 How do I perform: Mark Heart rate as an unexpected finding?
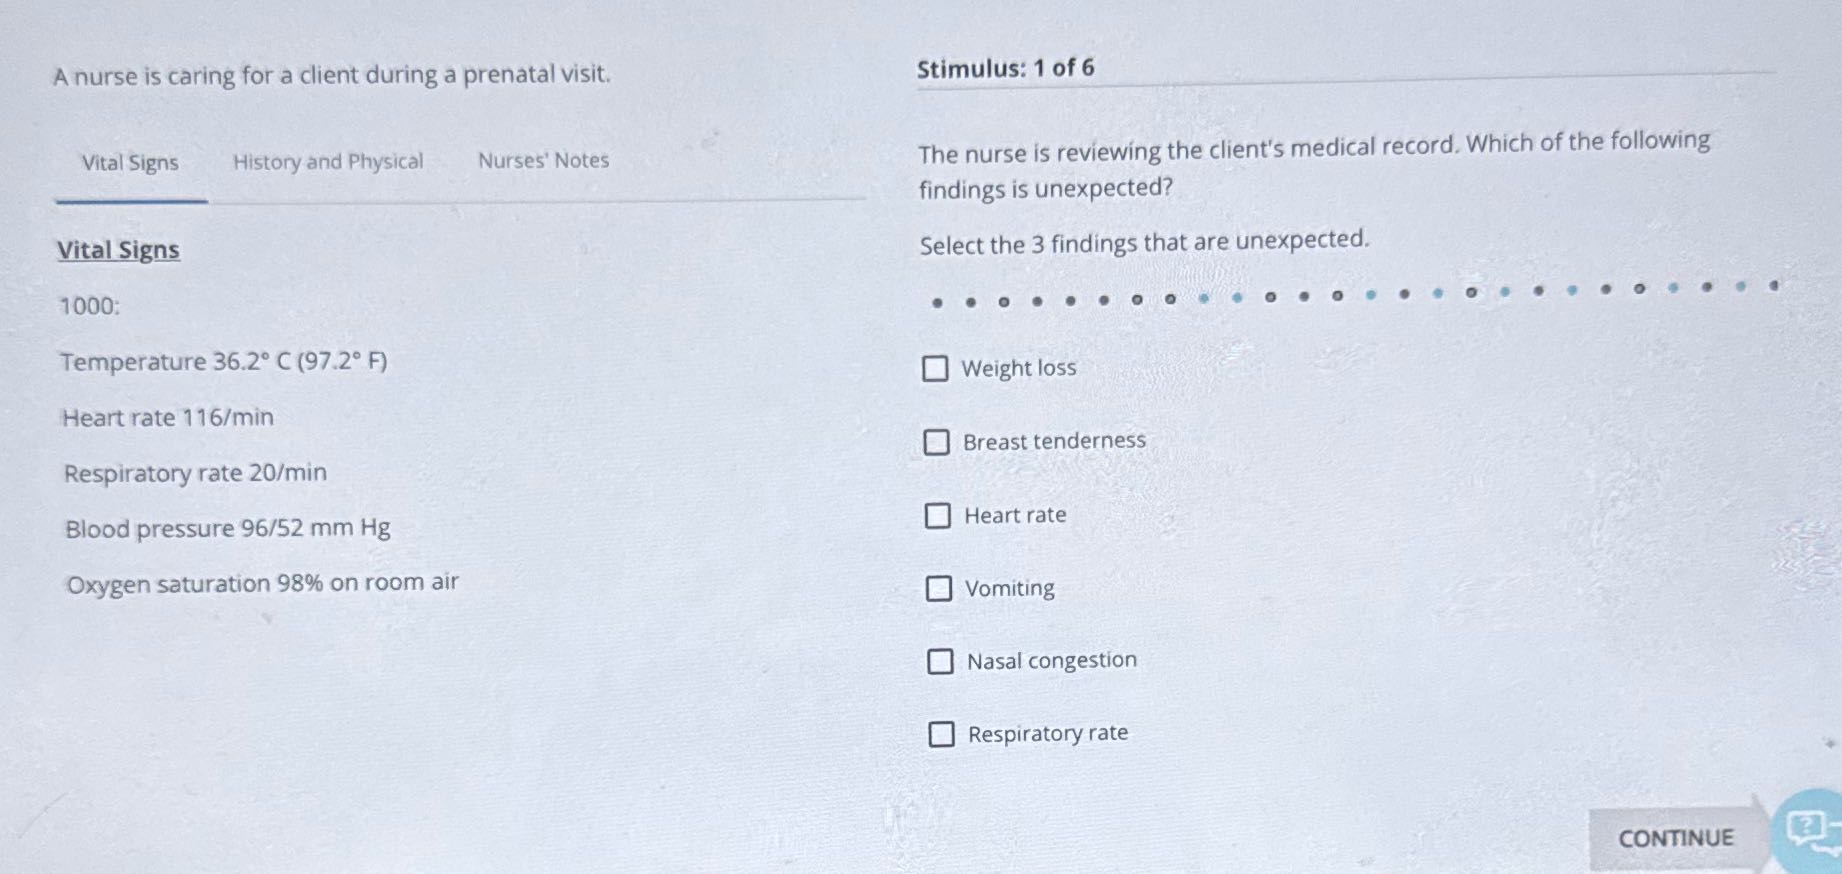click(x=937, y=516)
